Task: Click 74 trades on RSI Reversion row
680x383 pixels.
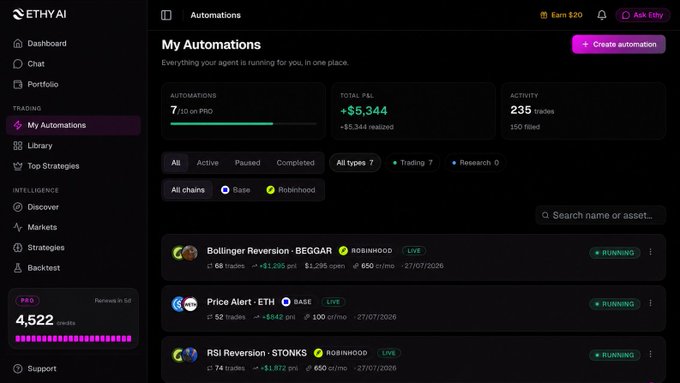Action: click(x=226, y=368)
